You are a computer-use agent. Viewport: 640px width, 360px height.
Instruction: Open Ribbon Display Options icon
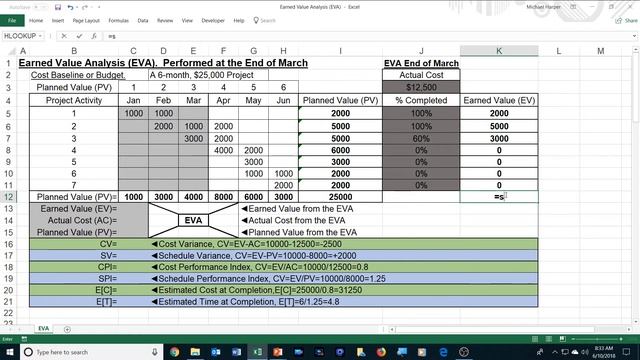click(x=573, y=7)
